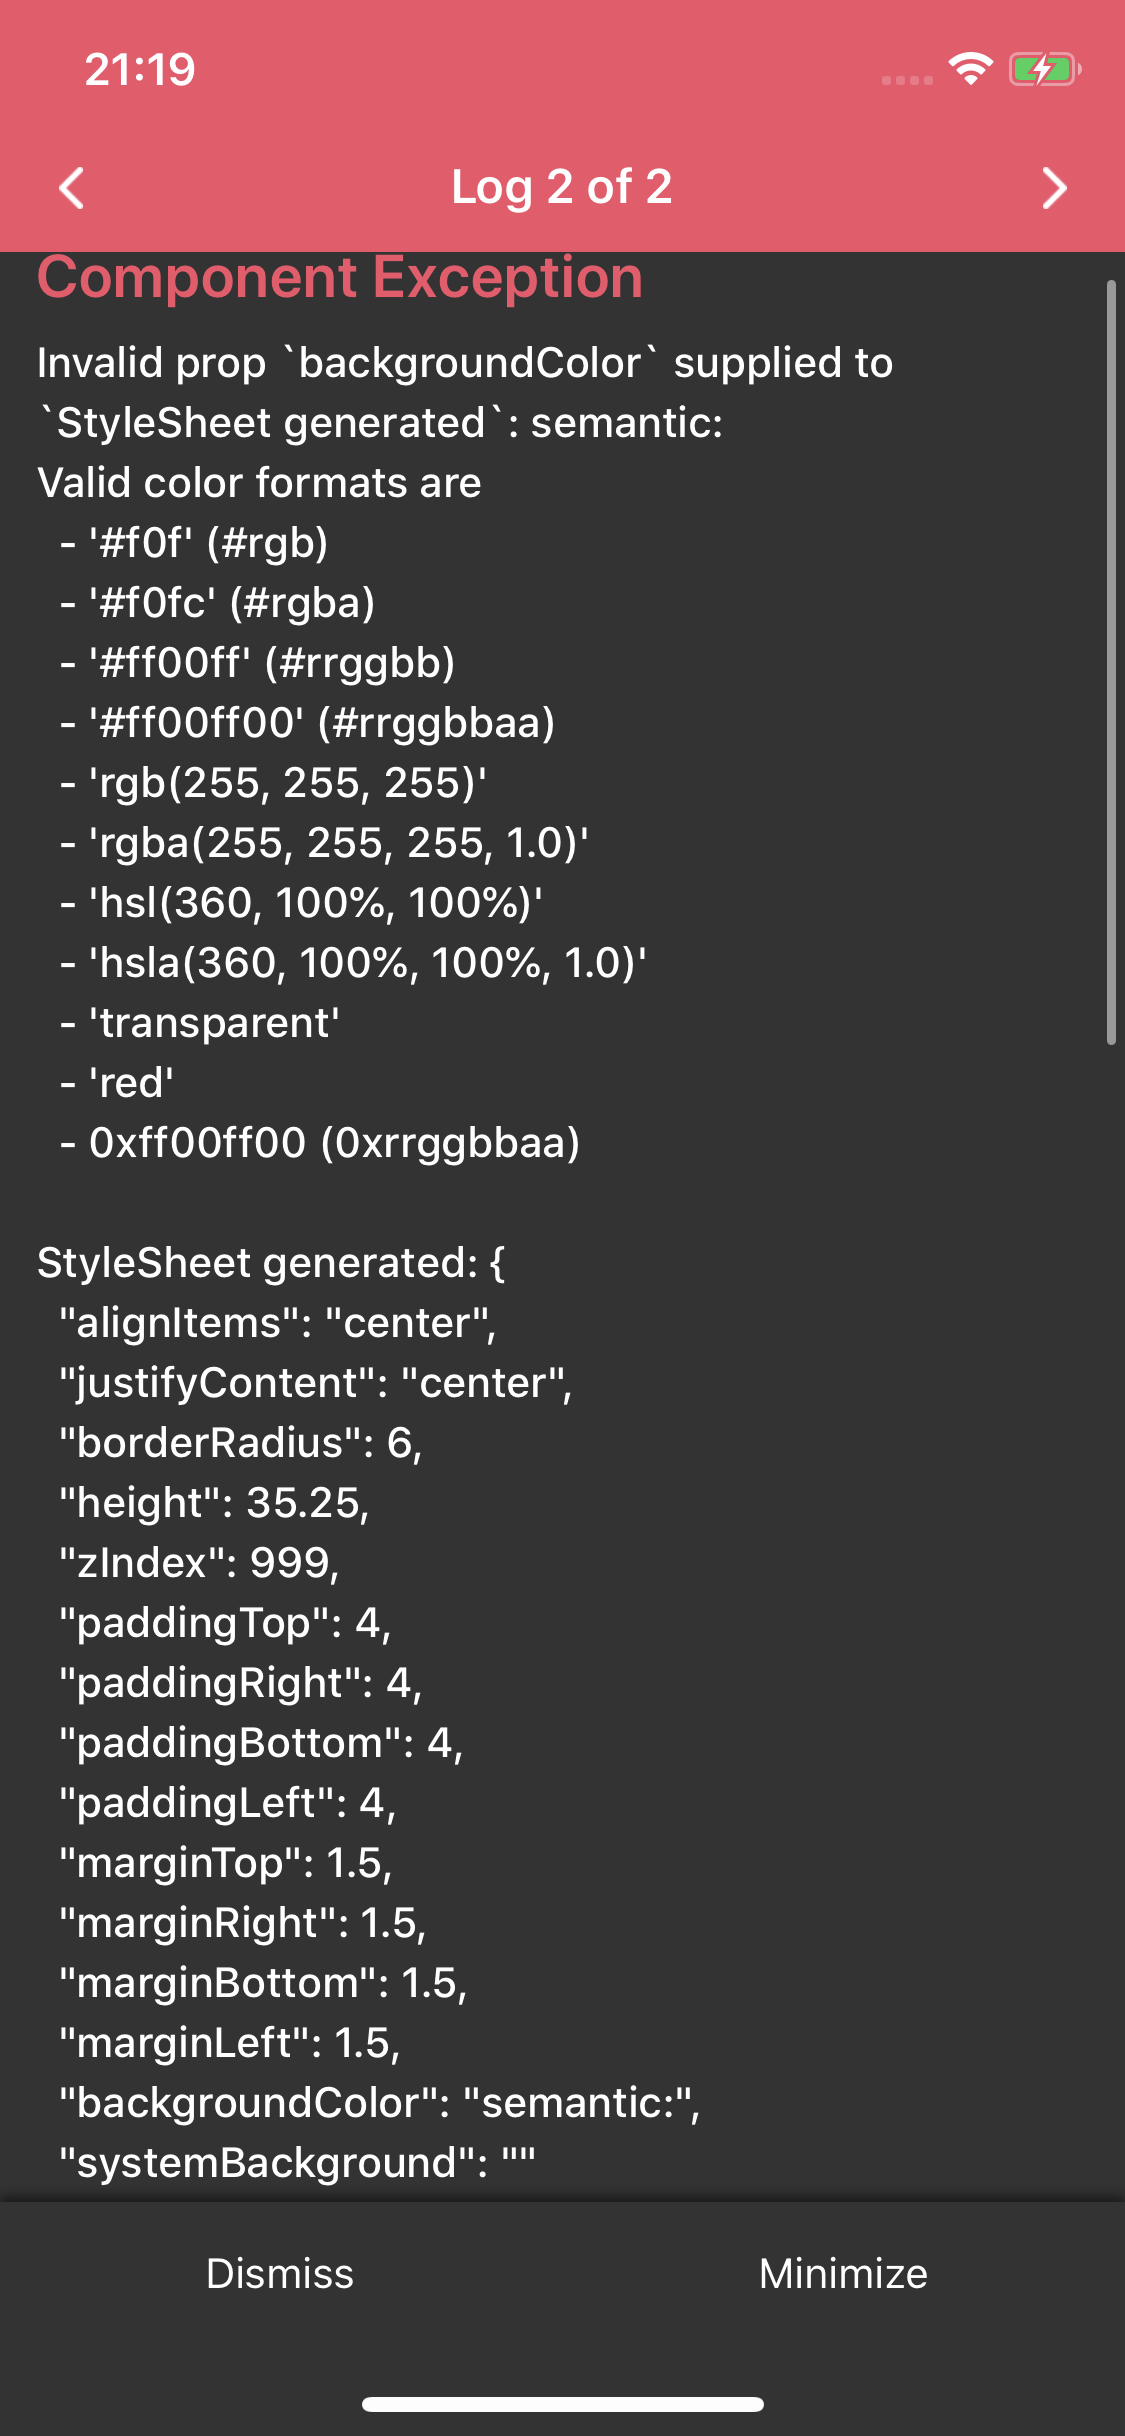Minimize the error log overlay
The height and width of the screenshot is (2436, 1125).
tap(845, 2273)
